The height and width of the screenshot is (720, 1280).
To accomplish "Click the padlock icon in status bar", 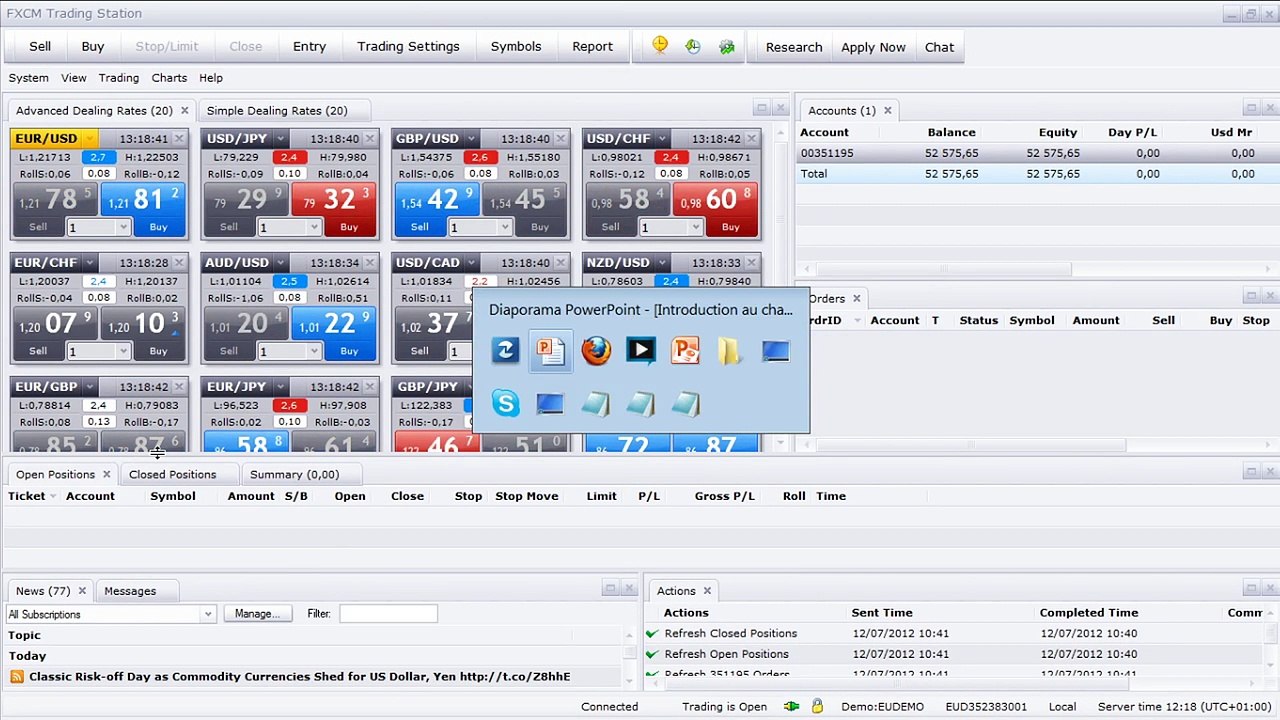I will click(x=817, y=706).
